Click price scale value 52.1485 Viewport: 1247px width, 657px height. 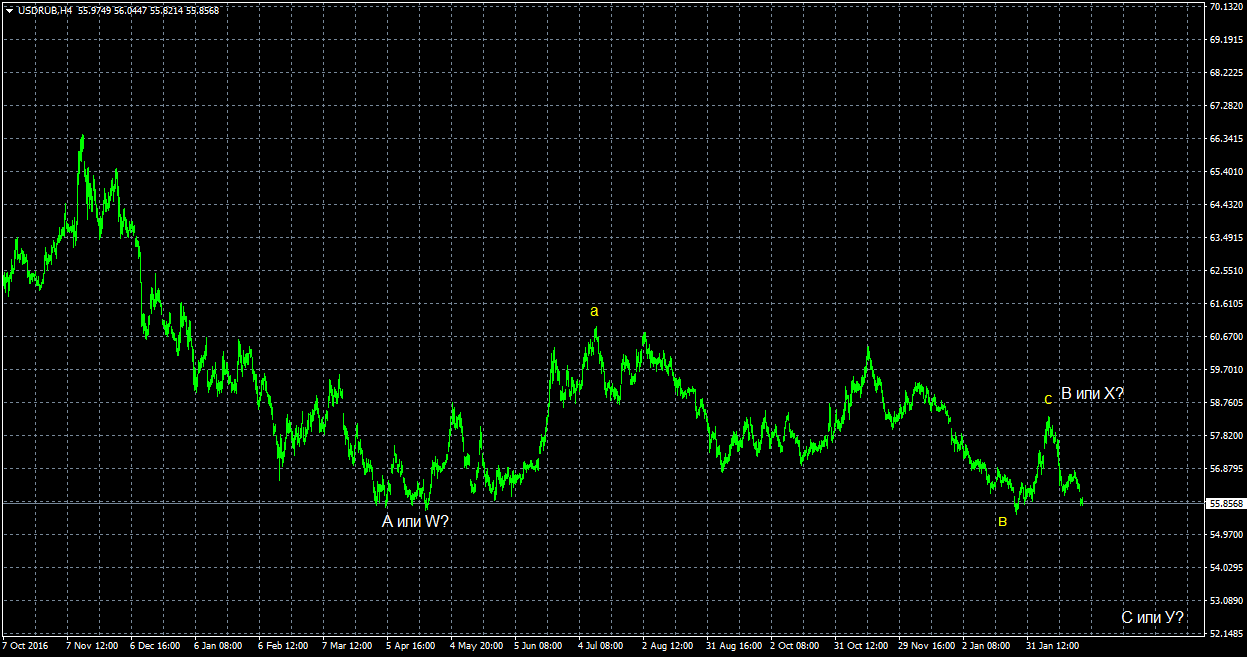(x=1224, y=634)
